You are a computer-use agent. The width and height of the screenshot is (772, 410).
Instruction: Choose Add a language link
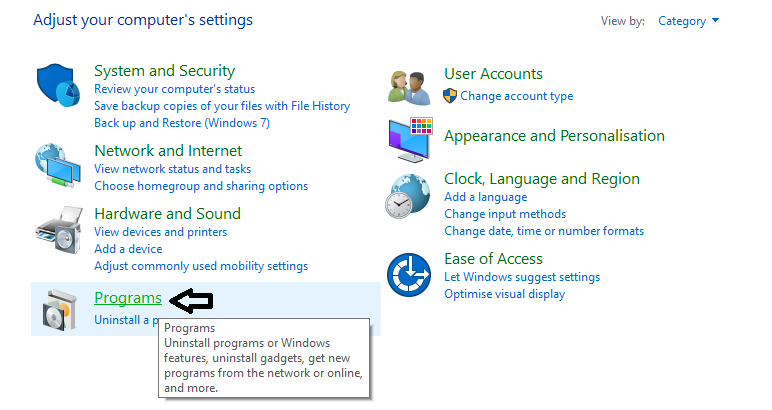click(x=485, y=197)
